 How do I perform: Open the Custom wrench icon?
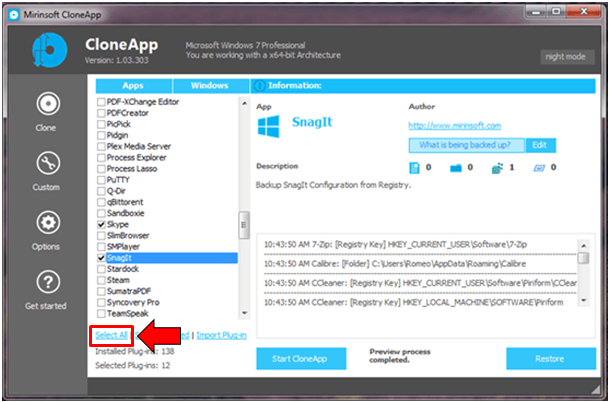(48, 163)
